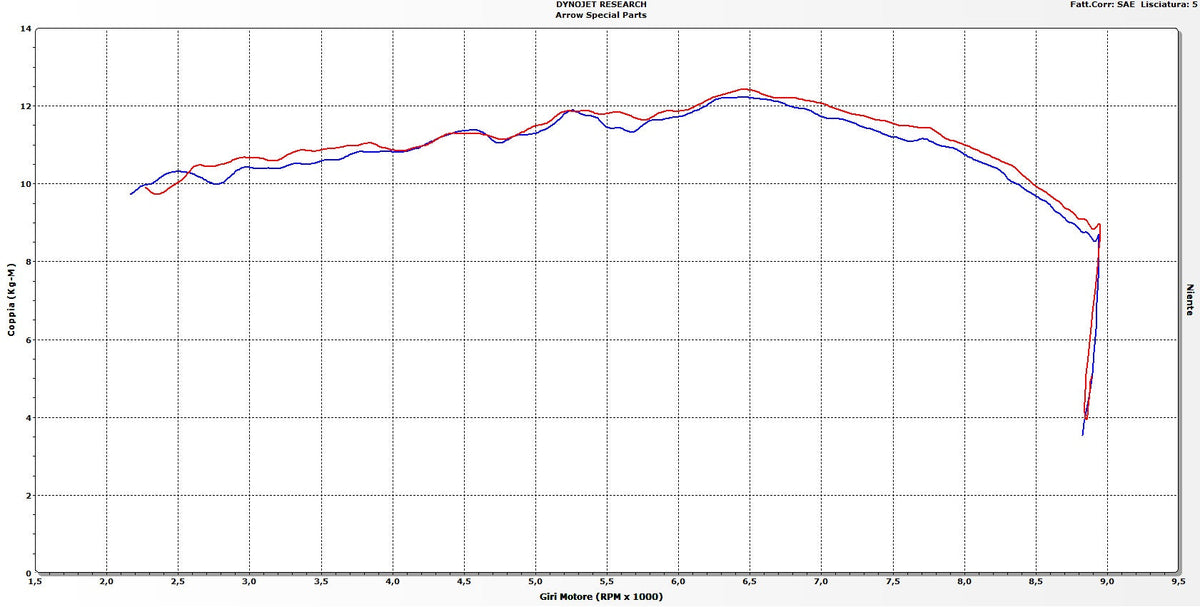Click the 3,0 tick label on RPM axis

tap(250, 581)
